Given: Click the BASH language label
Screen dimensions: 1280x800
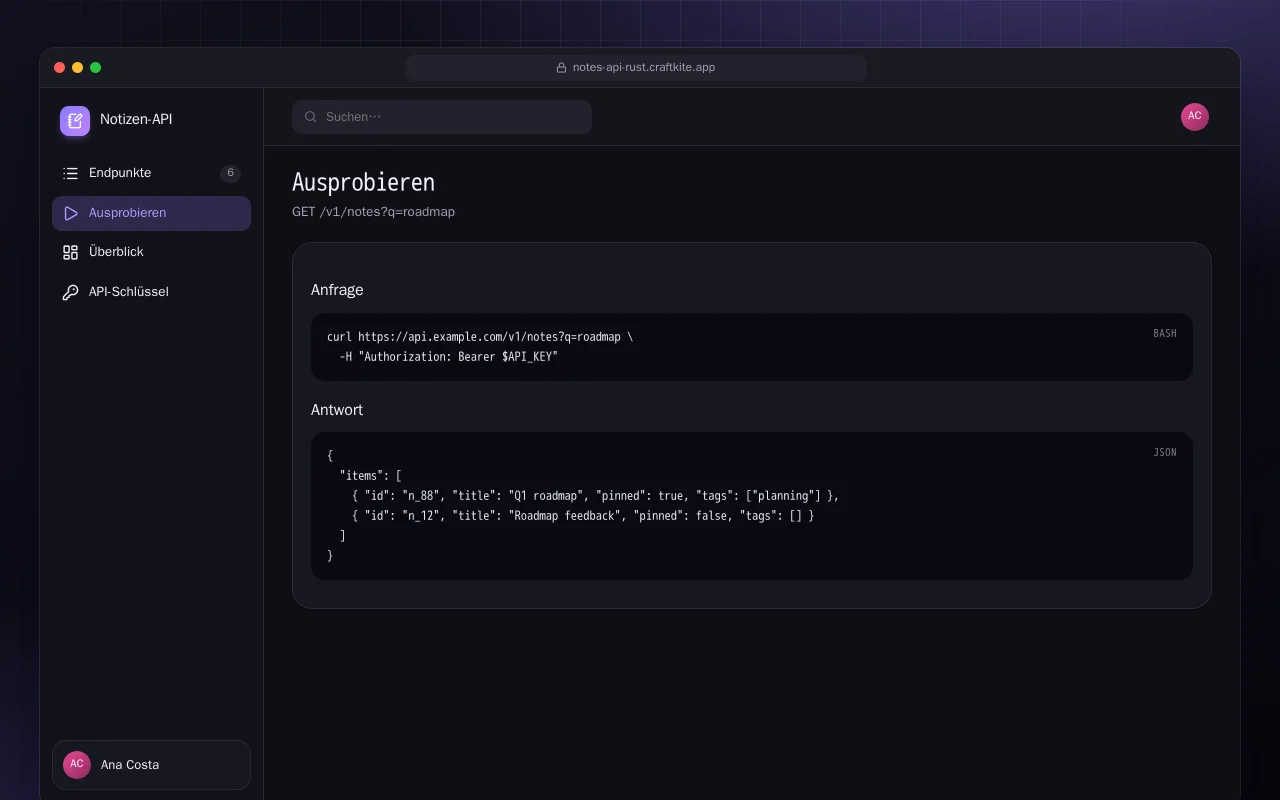Looking at the screenshot, I should point(1165,333).
